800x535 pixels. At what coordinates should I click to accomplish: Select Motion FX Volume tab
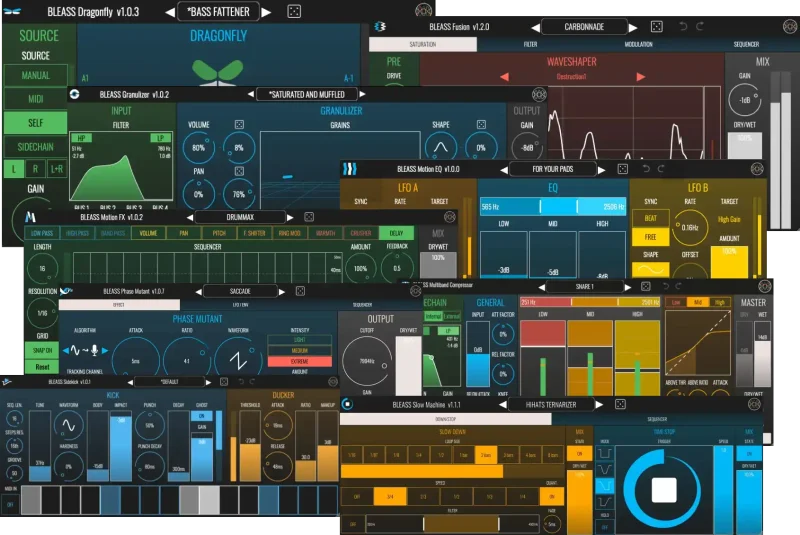[x=148, y=233]
